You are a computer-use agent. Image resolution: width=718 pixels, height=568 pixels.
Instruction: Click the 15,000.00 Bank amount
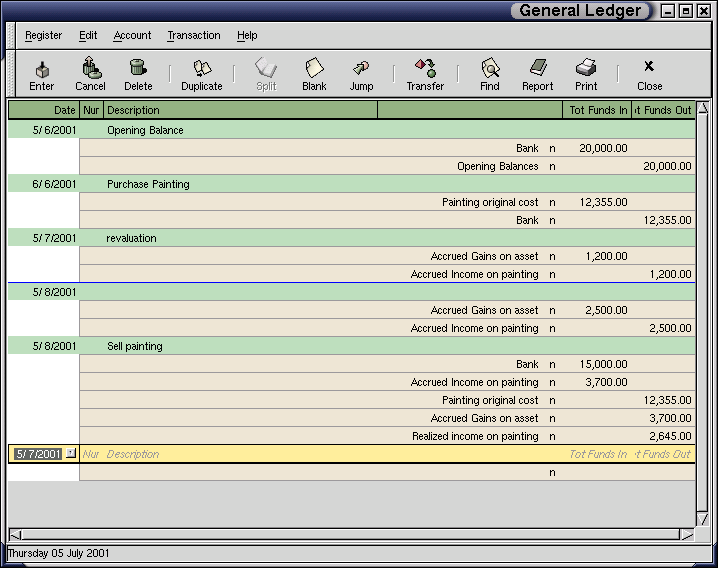[x=603, y=365]
